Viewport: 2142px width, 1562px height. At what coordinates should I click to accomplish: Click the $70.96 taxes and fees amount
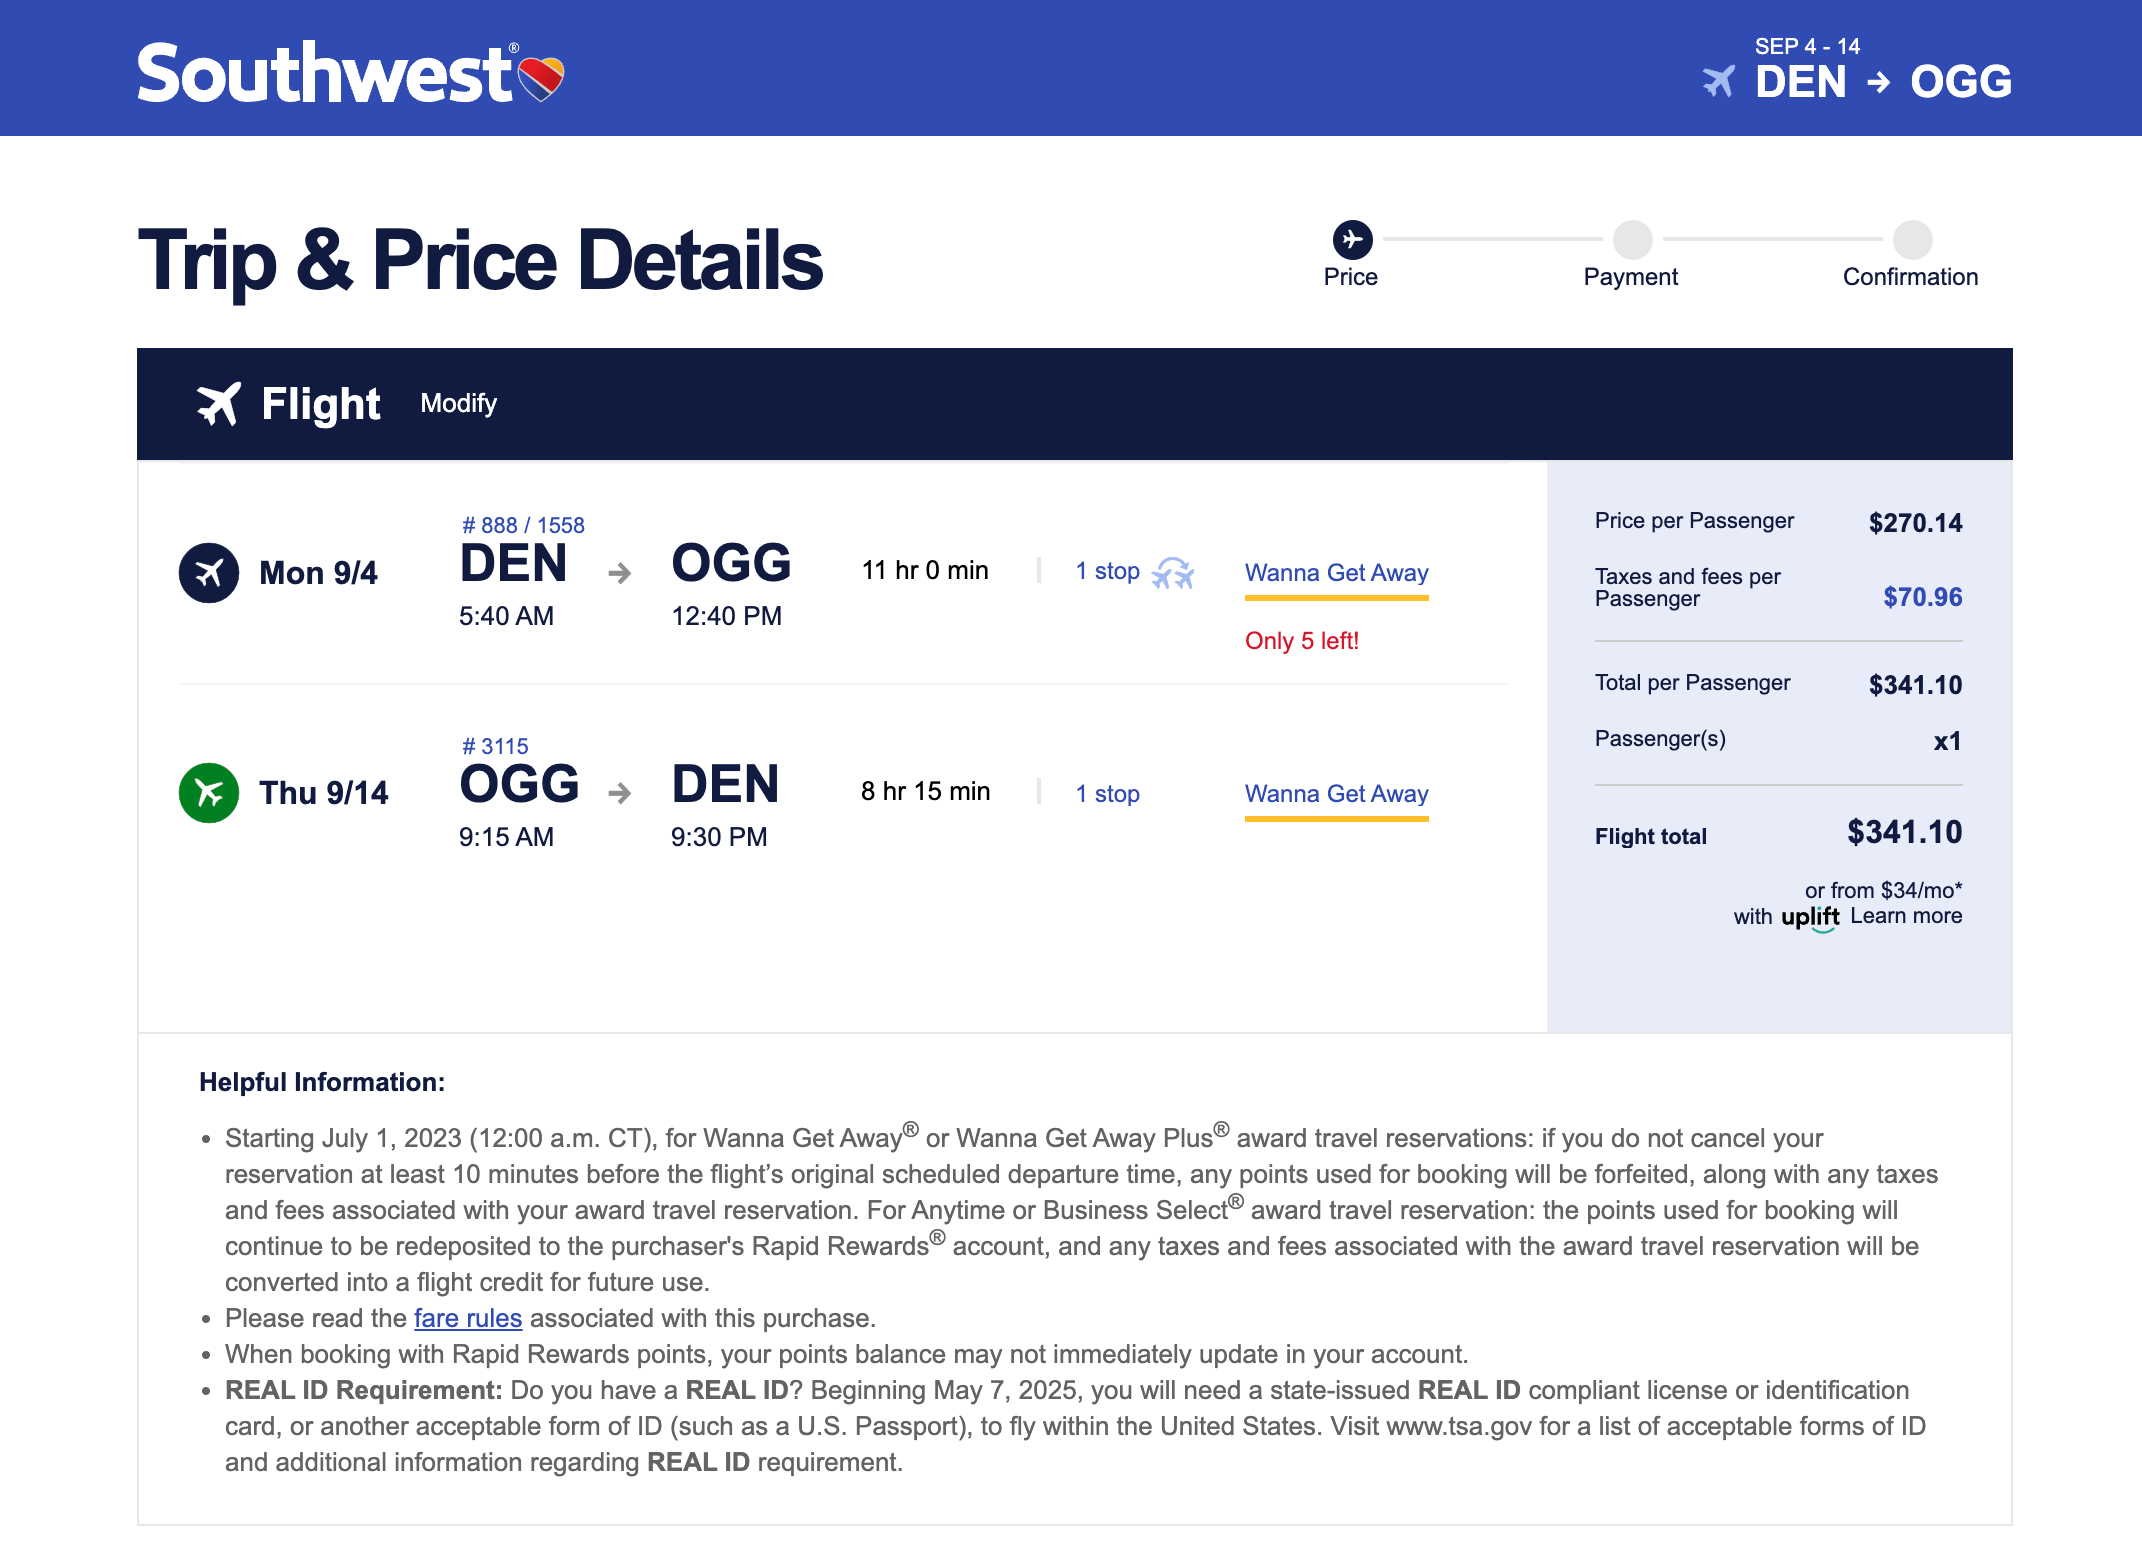1922,597
